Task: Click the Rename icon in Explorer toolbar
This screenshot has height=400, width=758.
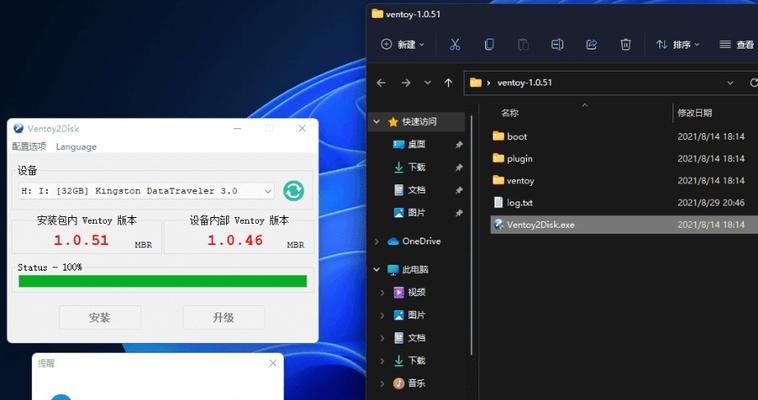Action: (x=557, y=44)
